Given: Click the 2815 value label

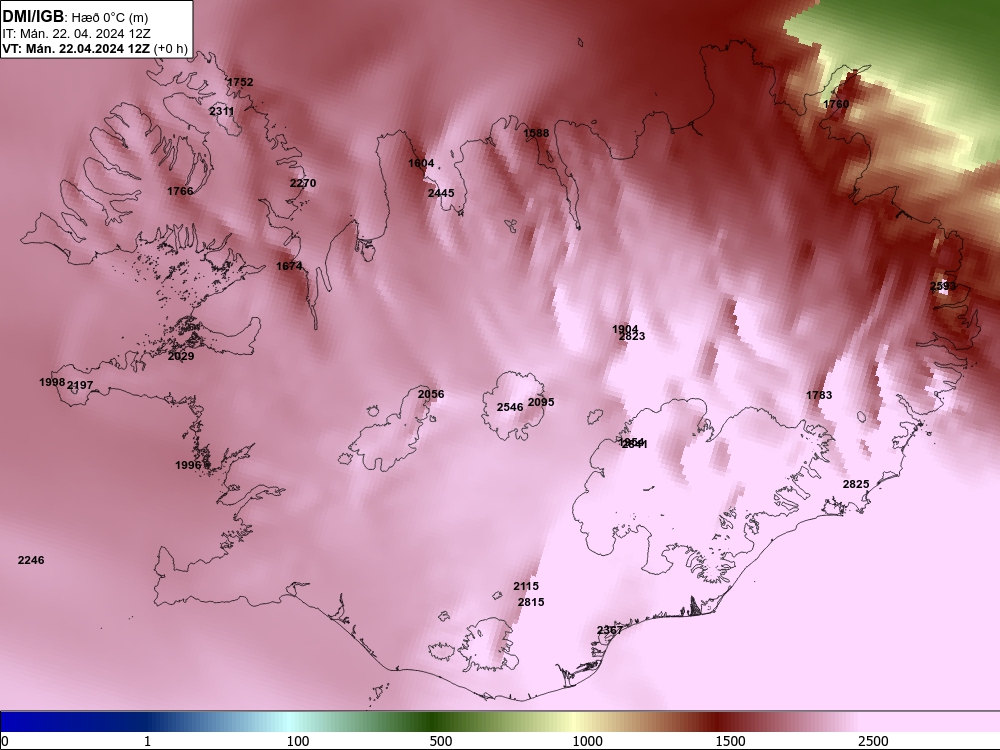Looking at the screenshot, I should pyautogui.click(x=531, y=602).
